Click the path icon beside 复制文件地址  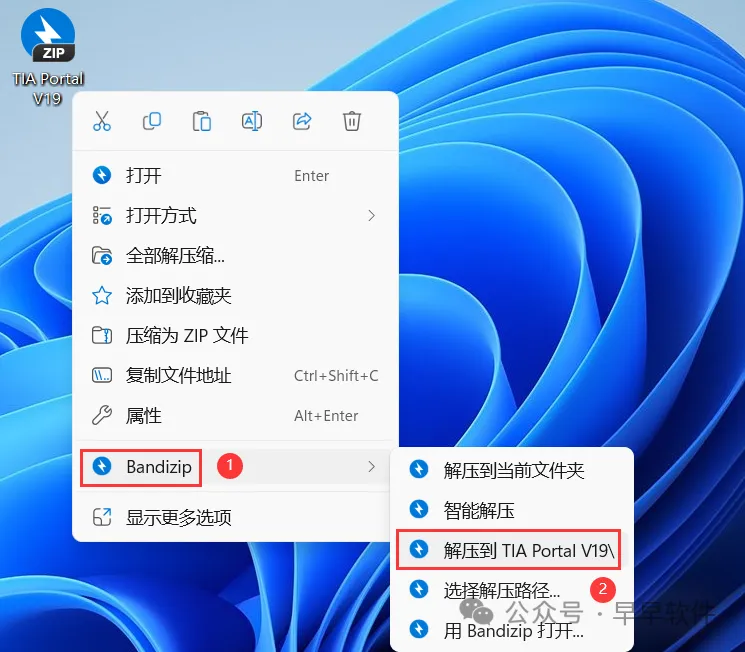pyautogui.click(x=102, y=375)
